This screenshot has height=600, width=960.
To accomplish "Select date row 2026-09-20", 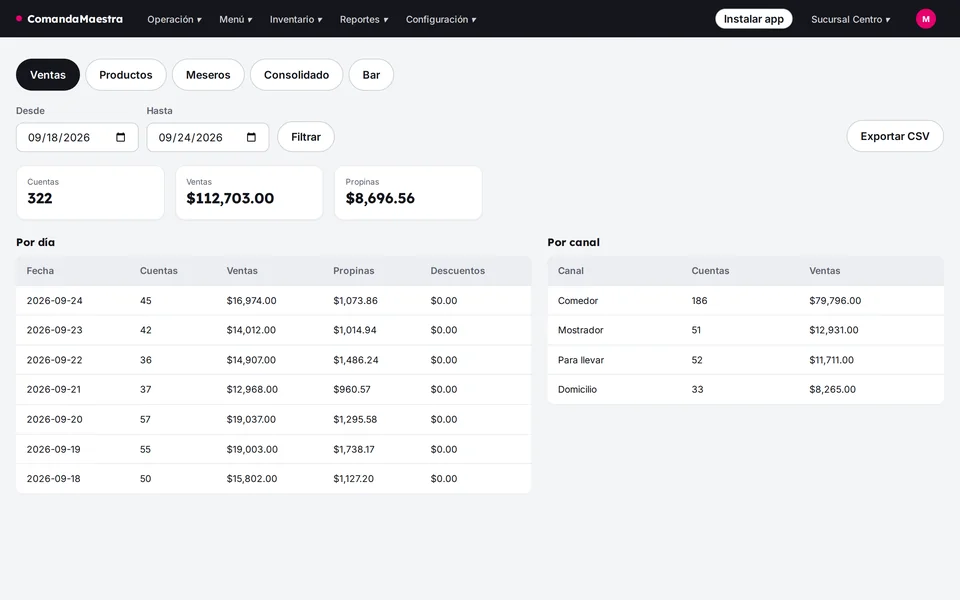I will click(274, 419).
